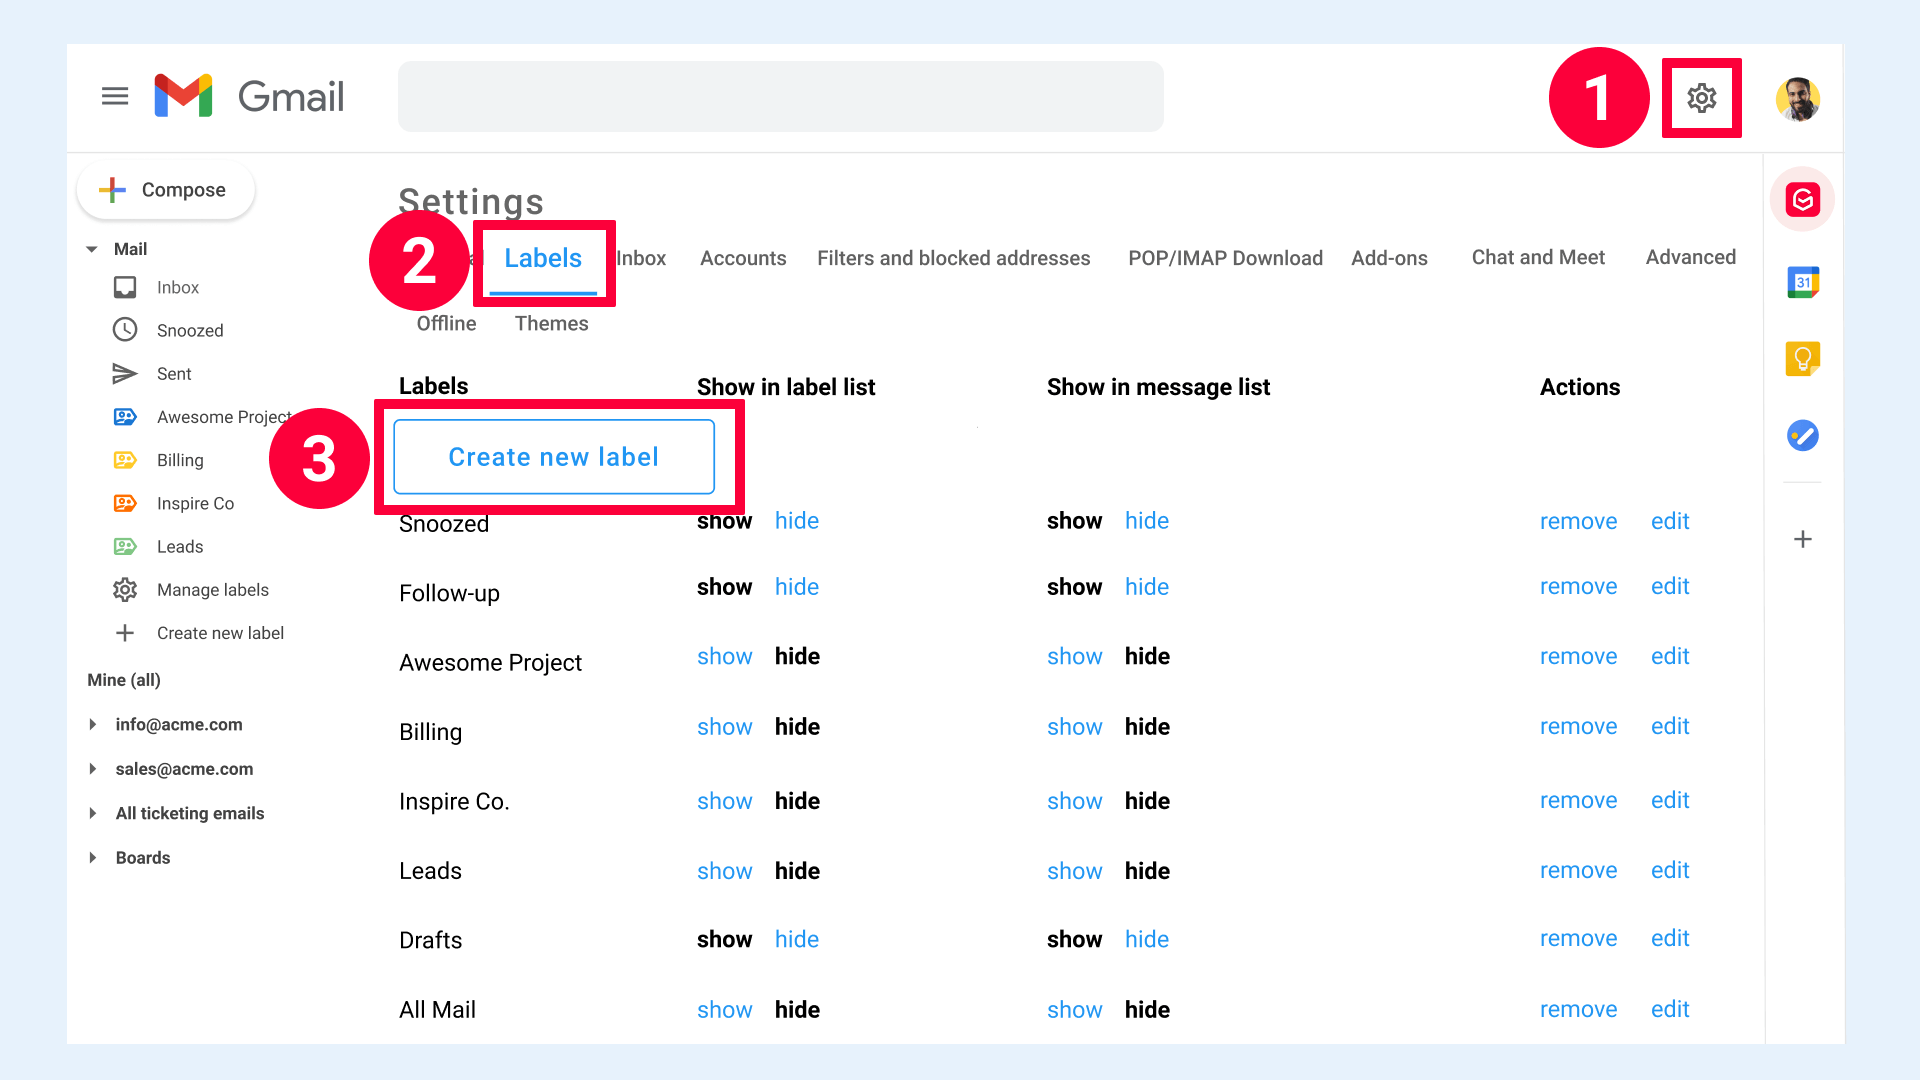Hide Drafts in the message list

pos(1146,939)
